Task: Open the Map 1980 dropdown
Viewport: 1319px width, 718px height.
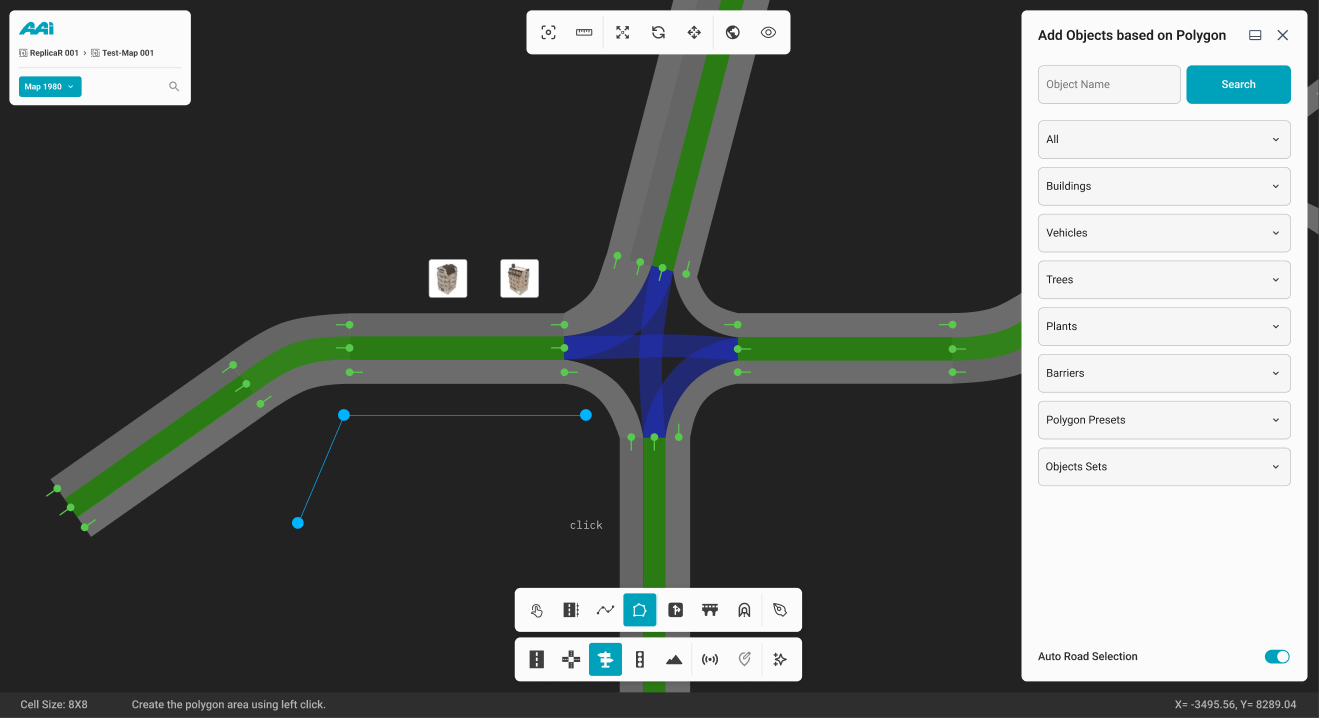Action: (x=50, y=87)
